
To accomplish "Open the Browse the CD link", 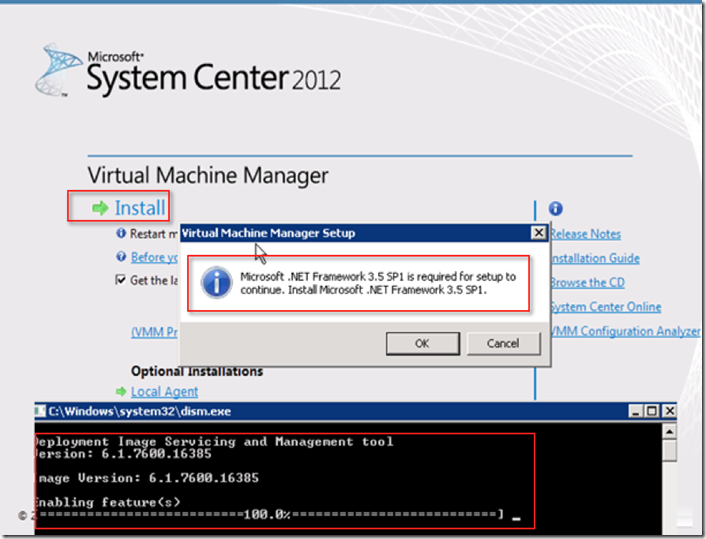I will [588, 283].
